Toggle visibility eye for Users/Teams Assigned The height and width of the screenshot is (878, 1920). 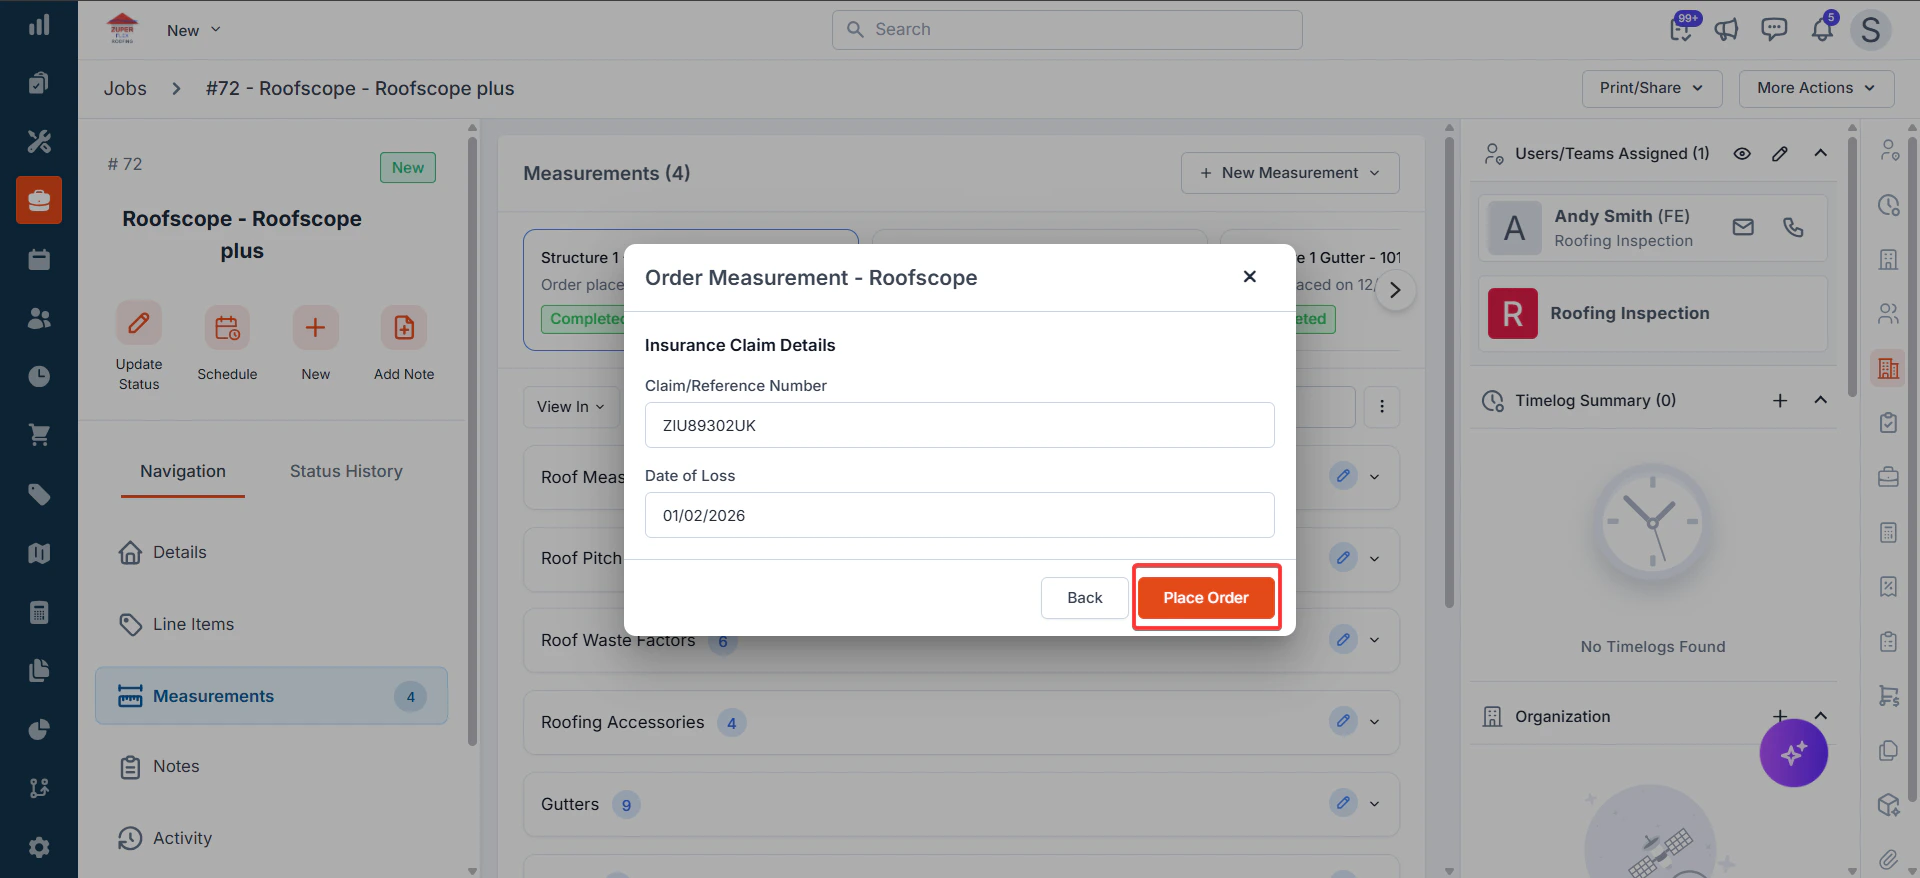pyautogui.click(x=1742, y=153)
